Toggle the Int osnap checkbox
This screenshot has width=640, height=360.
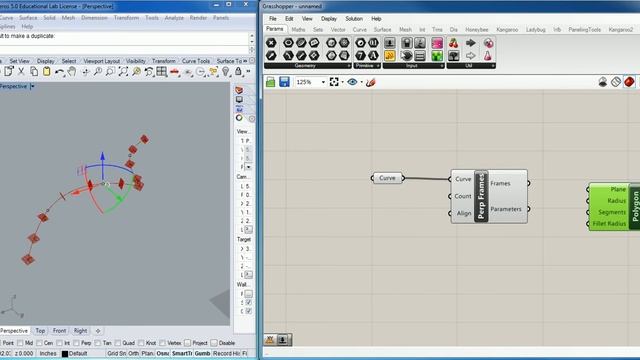(x=60, y=343)
